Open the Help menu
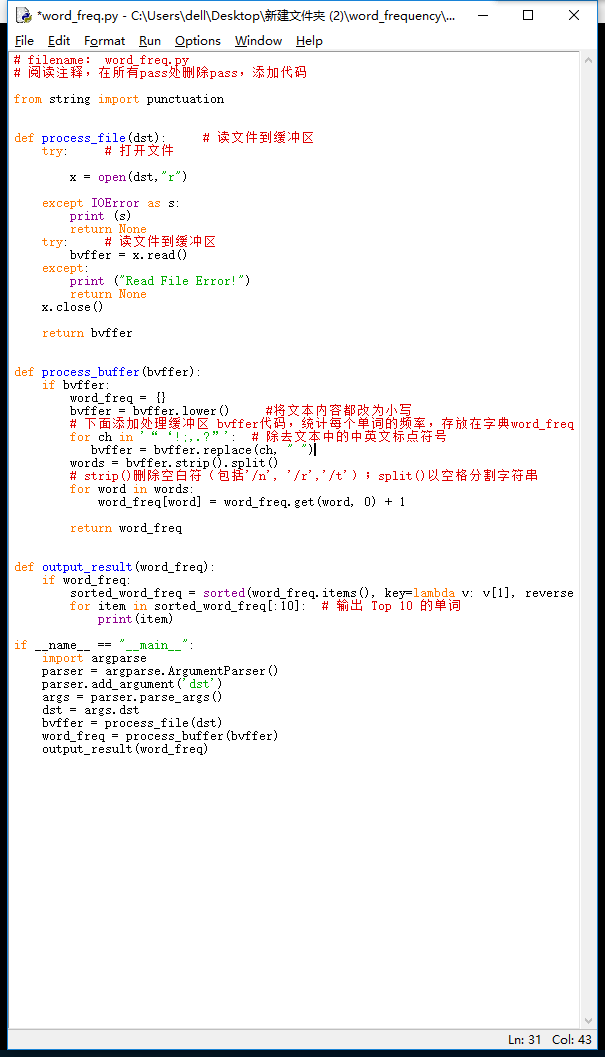The height and width of the screenshot is (1057, 605). (309, 40)
